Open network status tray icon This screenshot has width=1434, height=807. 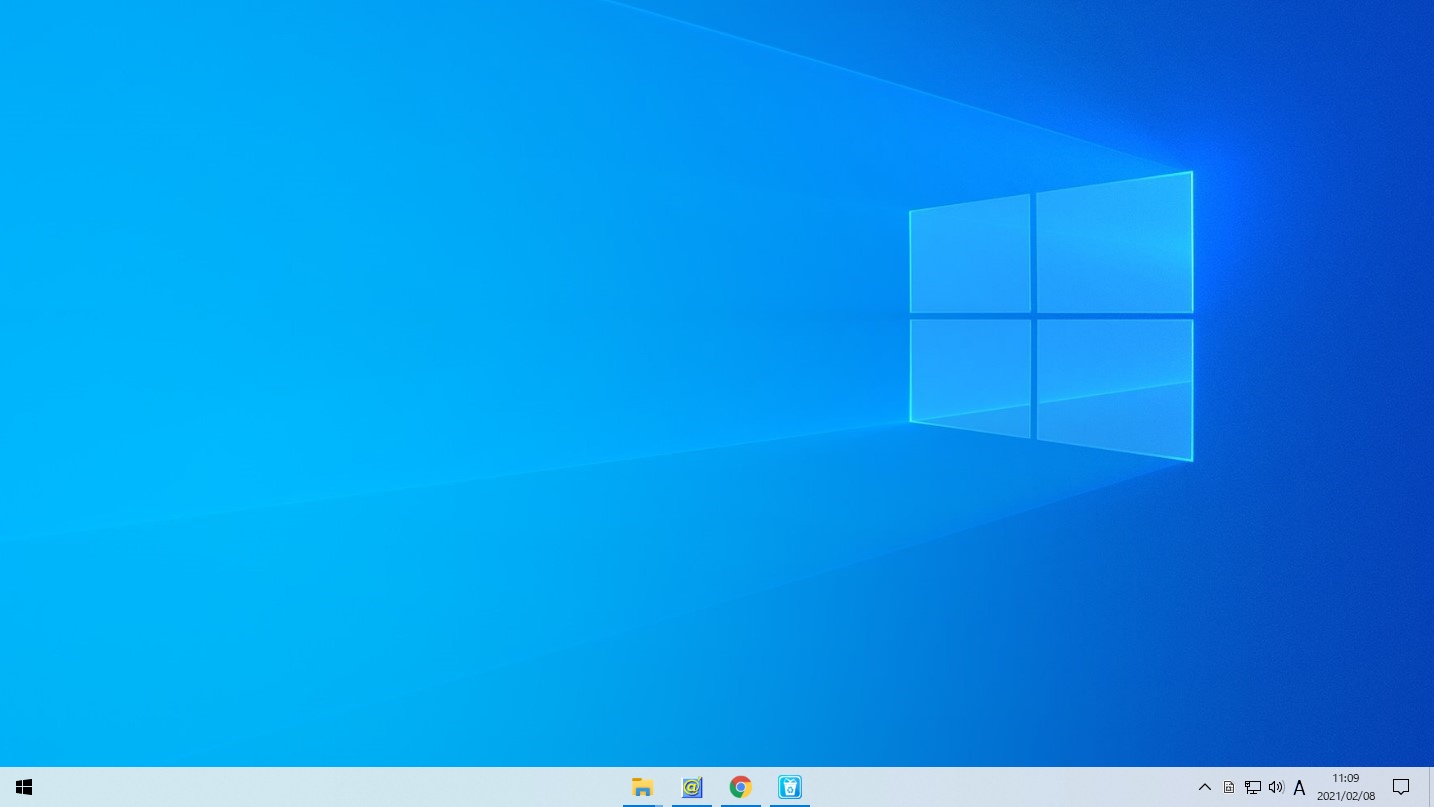[x=1252, y=787]
